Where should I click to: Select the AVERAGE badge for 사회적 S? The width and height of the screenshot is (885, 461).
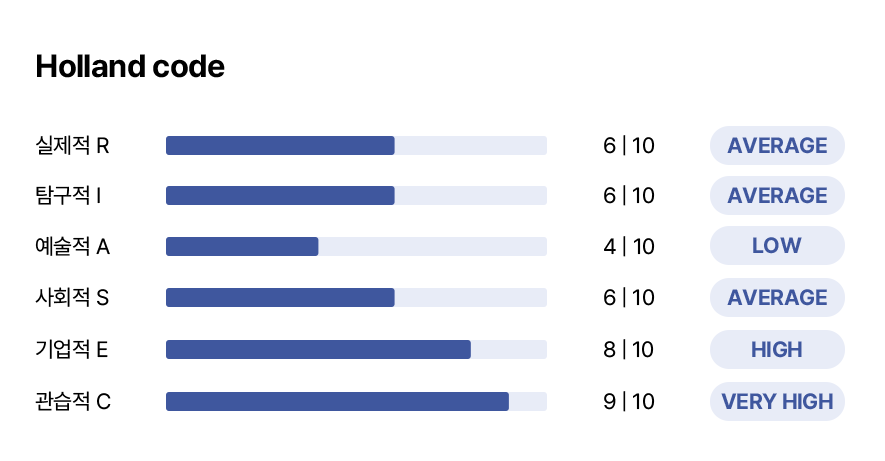coord(777,298)
